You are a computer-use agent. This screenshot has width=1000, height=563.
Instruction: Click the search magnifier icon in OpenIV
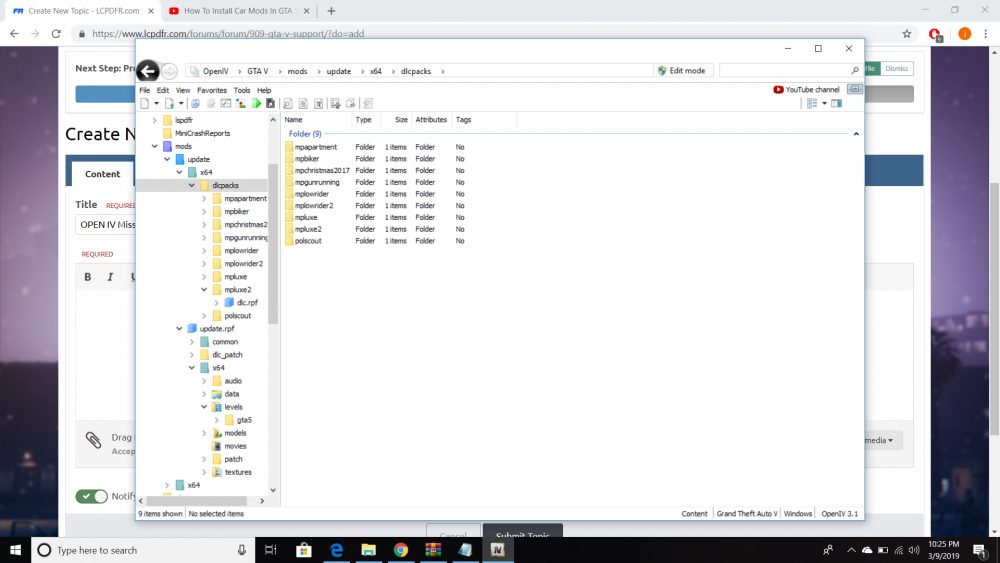(855, 71)
